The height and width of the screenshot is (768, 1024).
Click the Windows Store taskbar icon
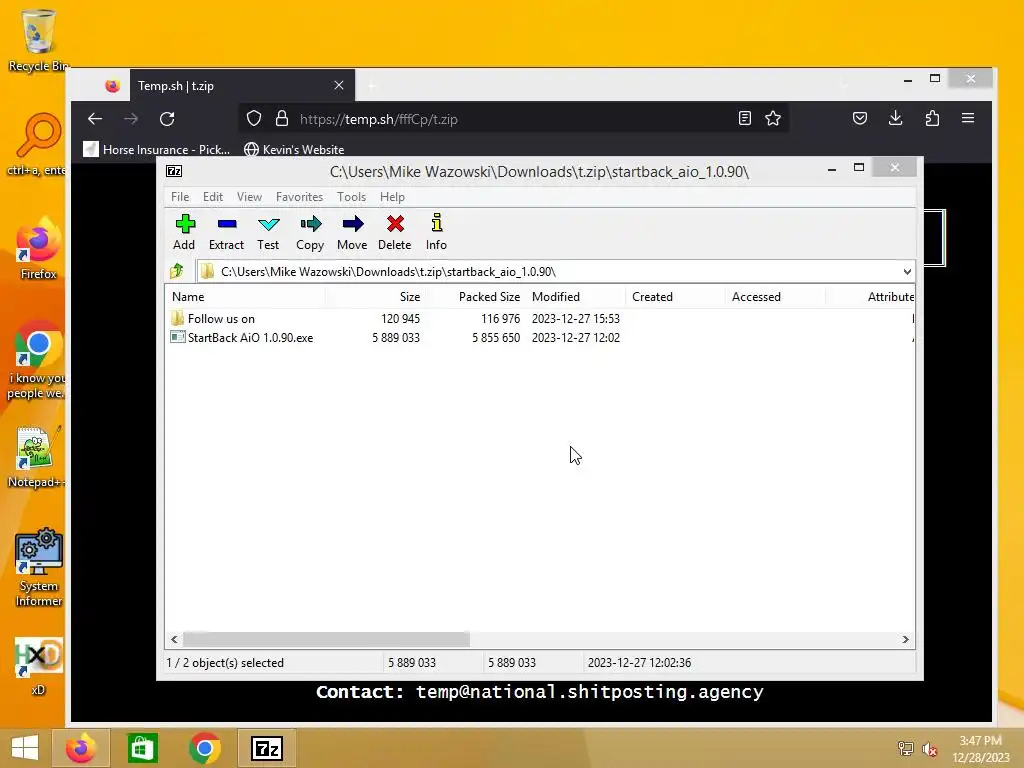point(142,748)
